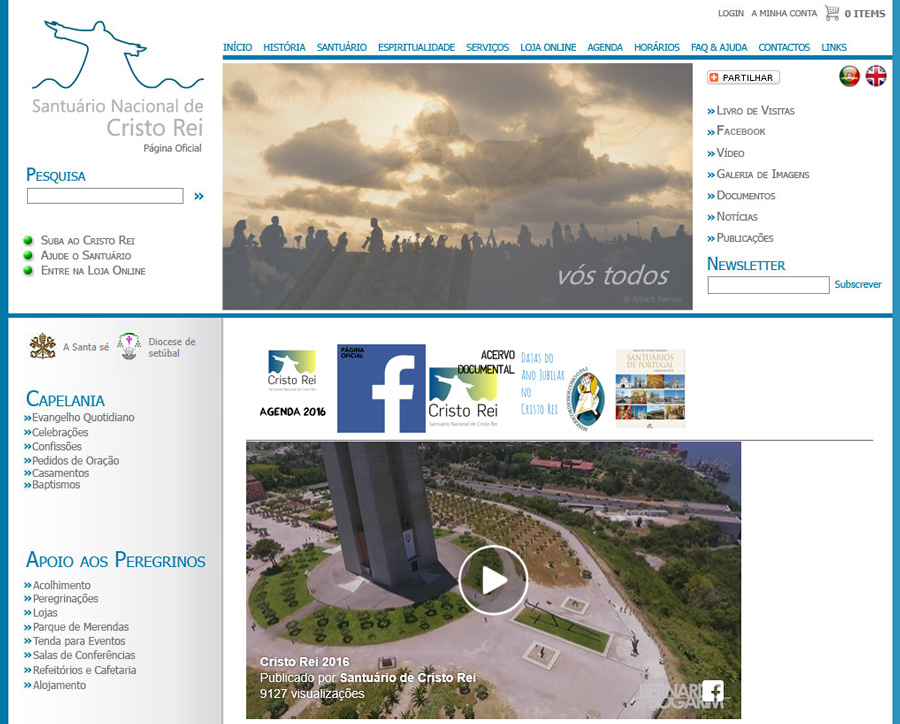The height and width of the screenshot is (724, 900).
Task: Open the Loja Online menu
Action: pos(548,47)
